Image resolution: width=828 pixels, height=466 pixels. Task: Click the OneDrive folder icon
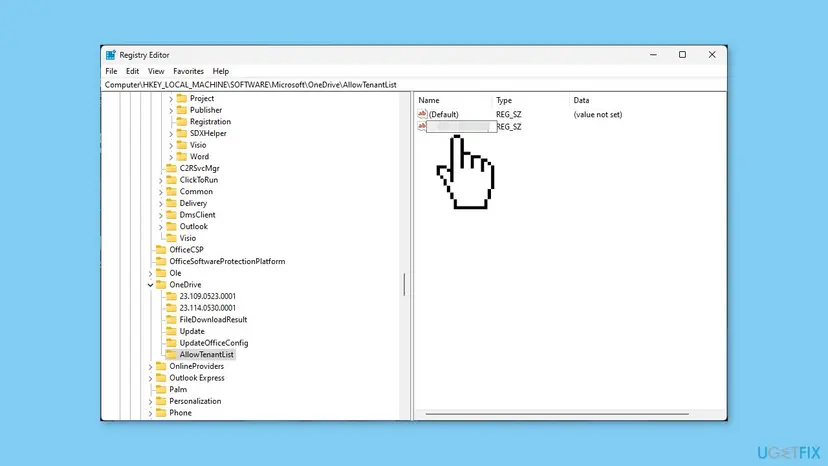click(x=161, y=284)
